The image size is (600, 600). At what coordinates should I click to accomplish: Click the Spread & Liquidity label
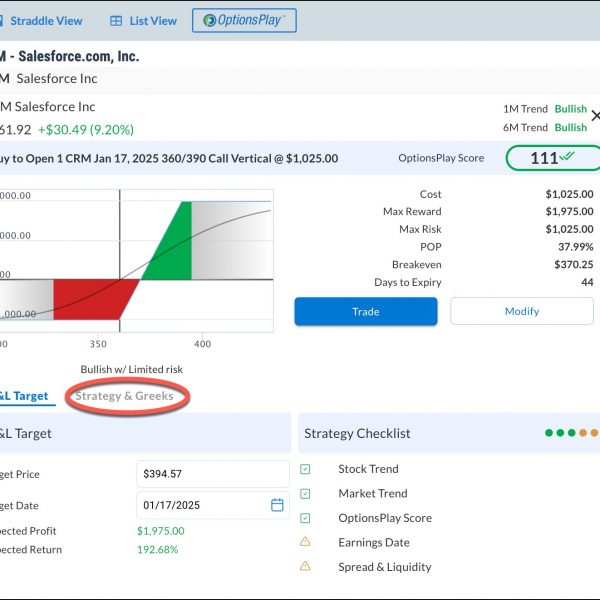coord(385,567)
